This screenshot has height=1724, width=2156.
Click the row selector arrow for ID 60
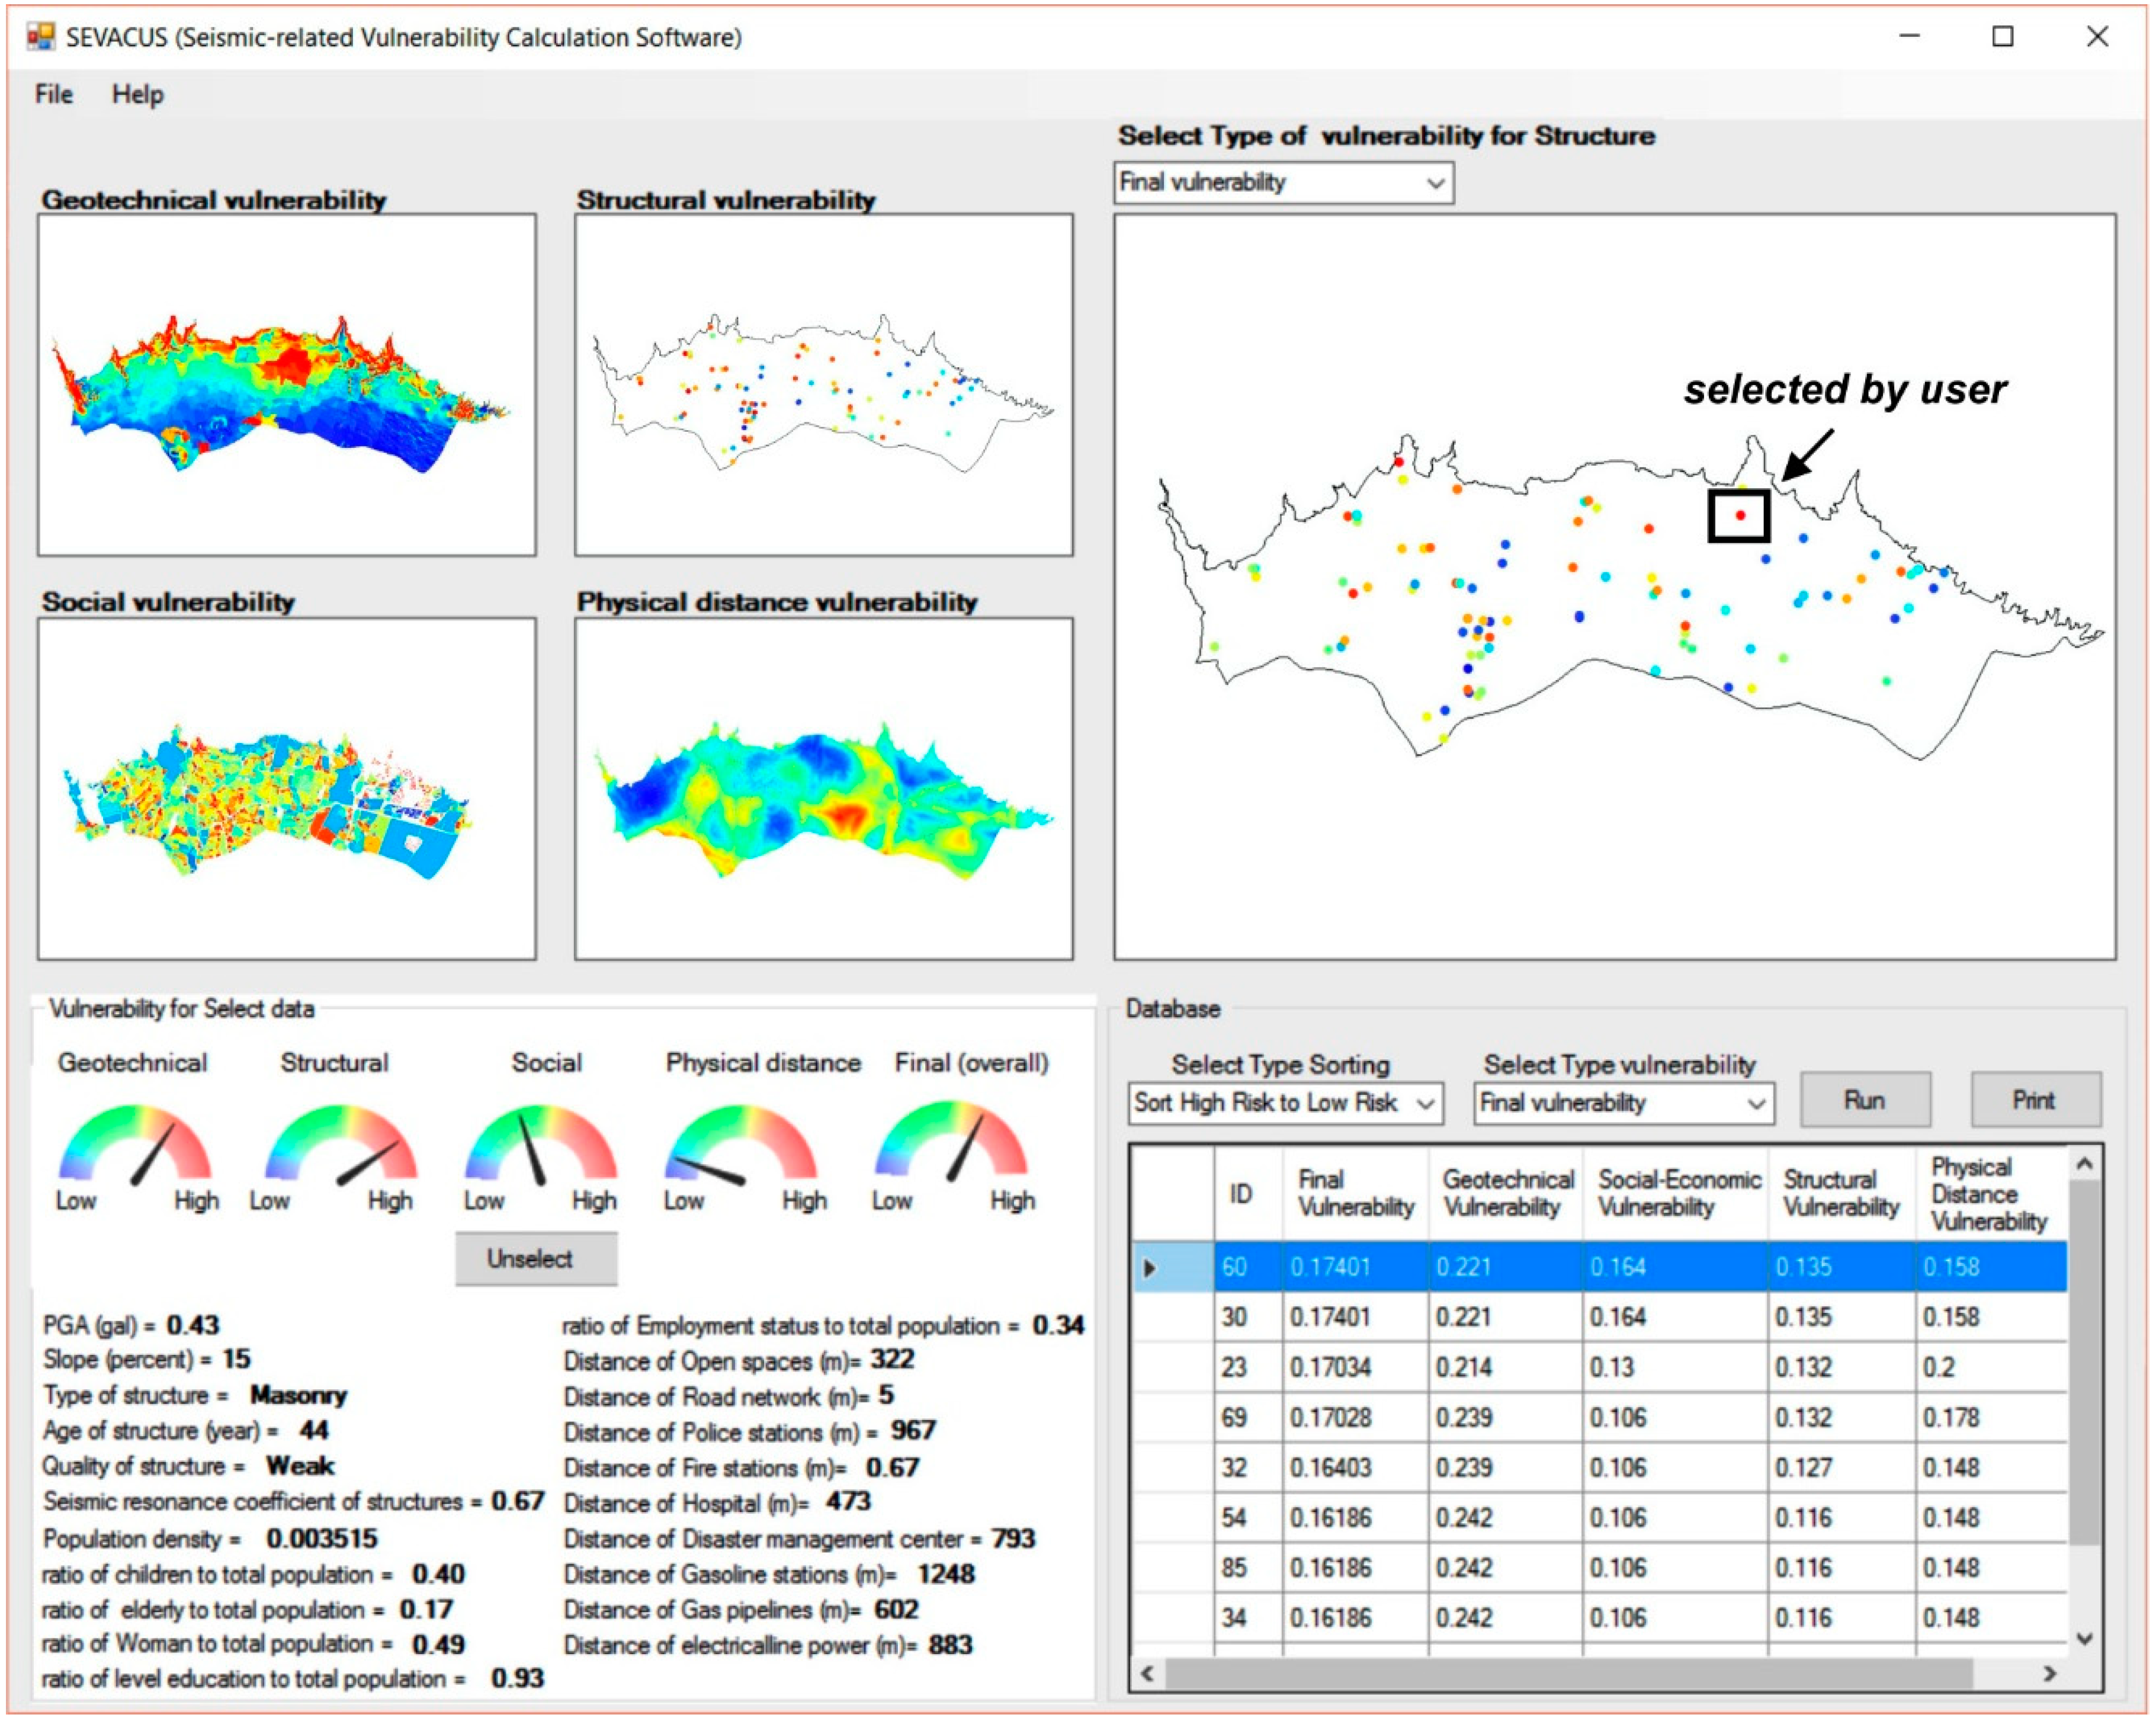pos(1150,1268)
